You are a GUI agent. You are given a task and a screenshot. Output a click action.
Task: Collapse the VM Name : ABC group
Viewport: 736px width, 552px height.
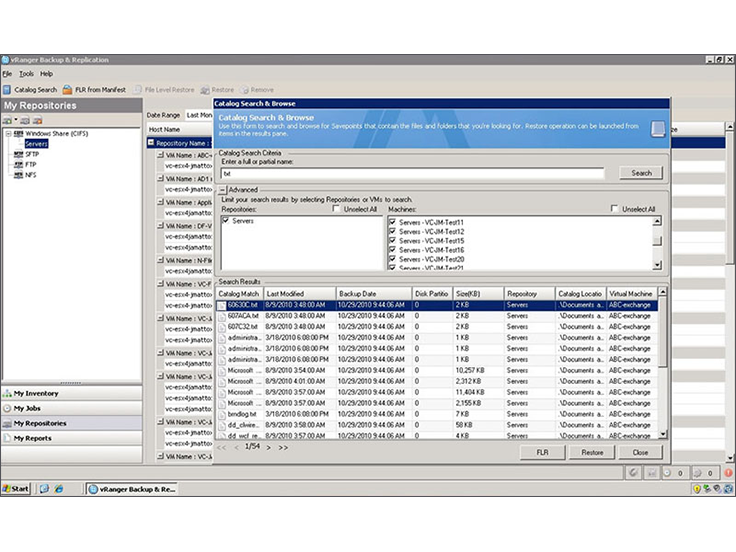coord(161,154)
